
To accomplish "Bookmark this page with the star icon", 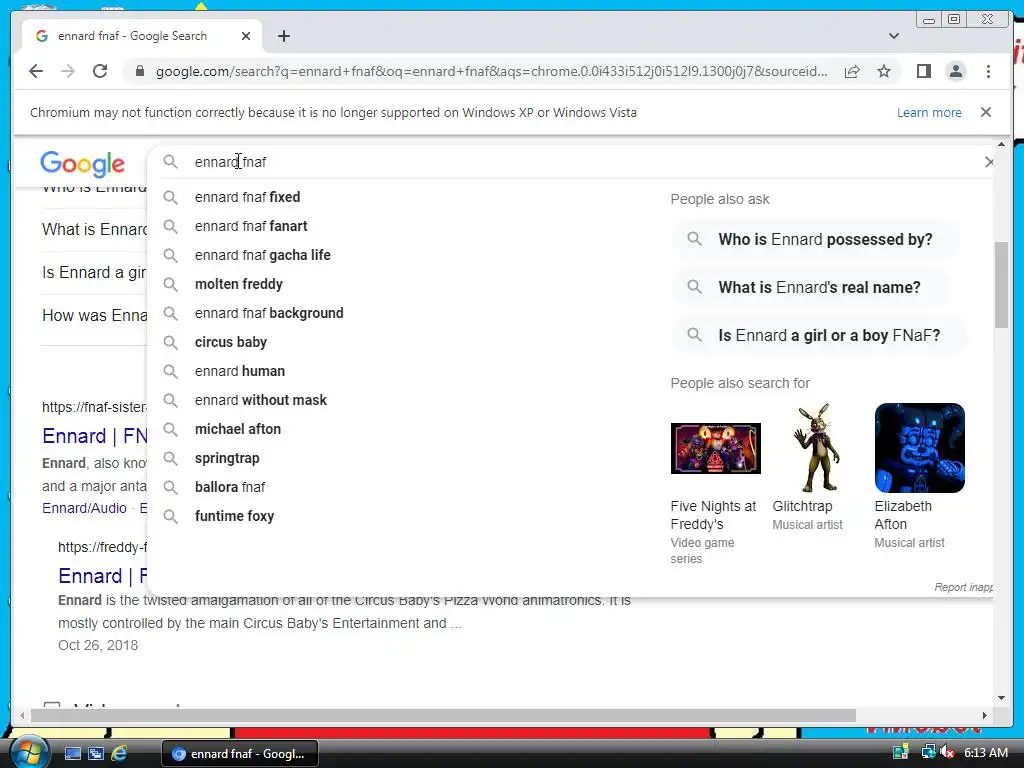I will click(x=884, y=71).
